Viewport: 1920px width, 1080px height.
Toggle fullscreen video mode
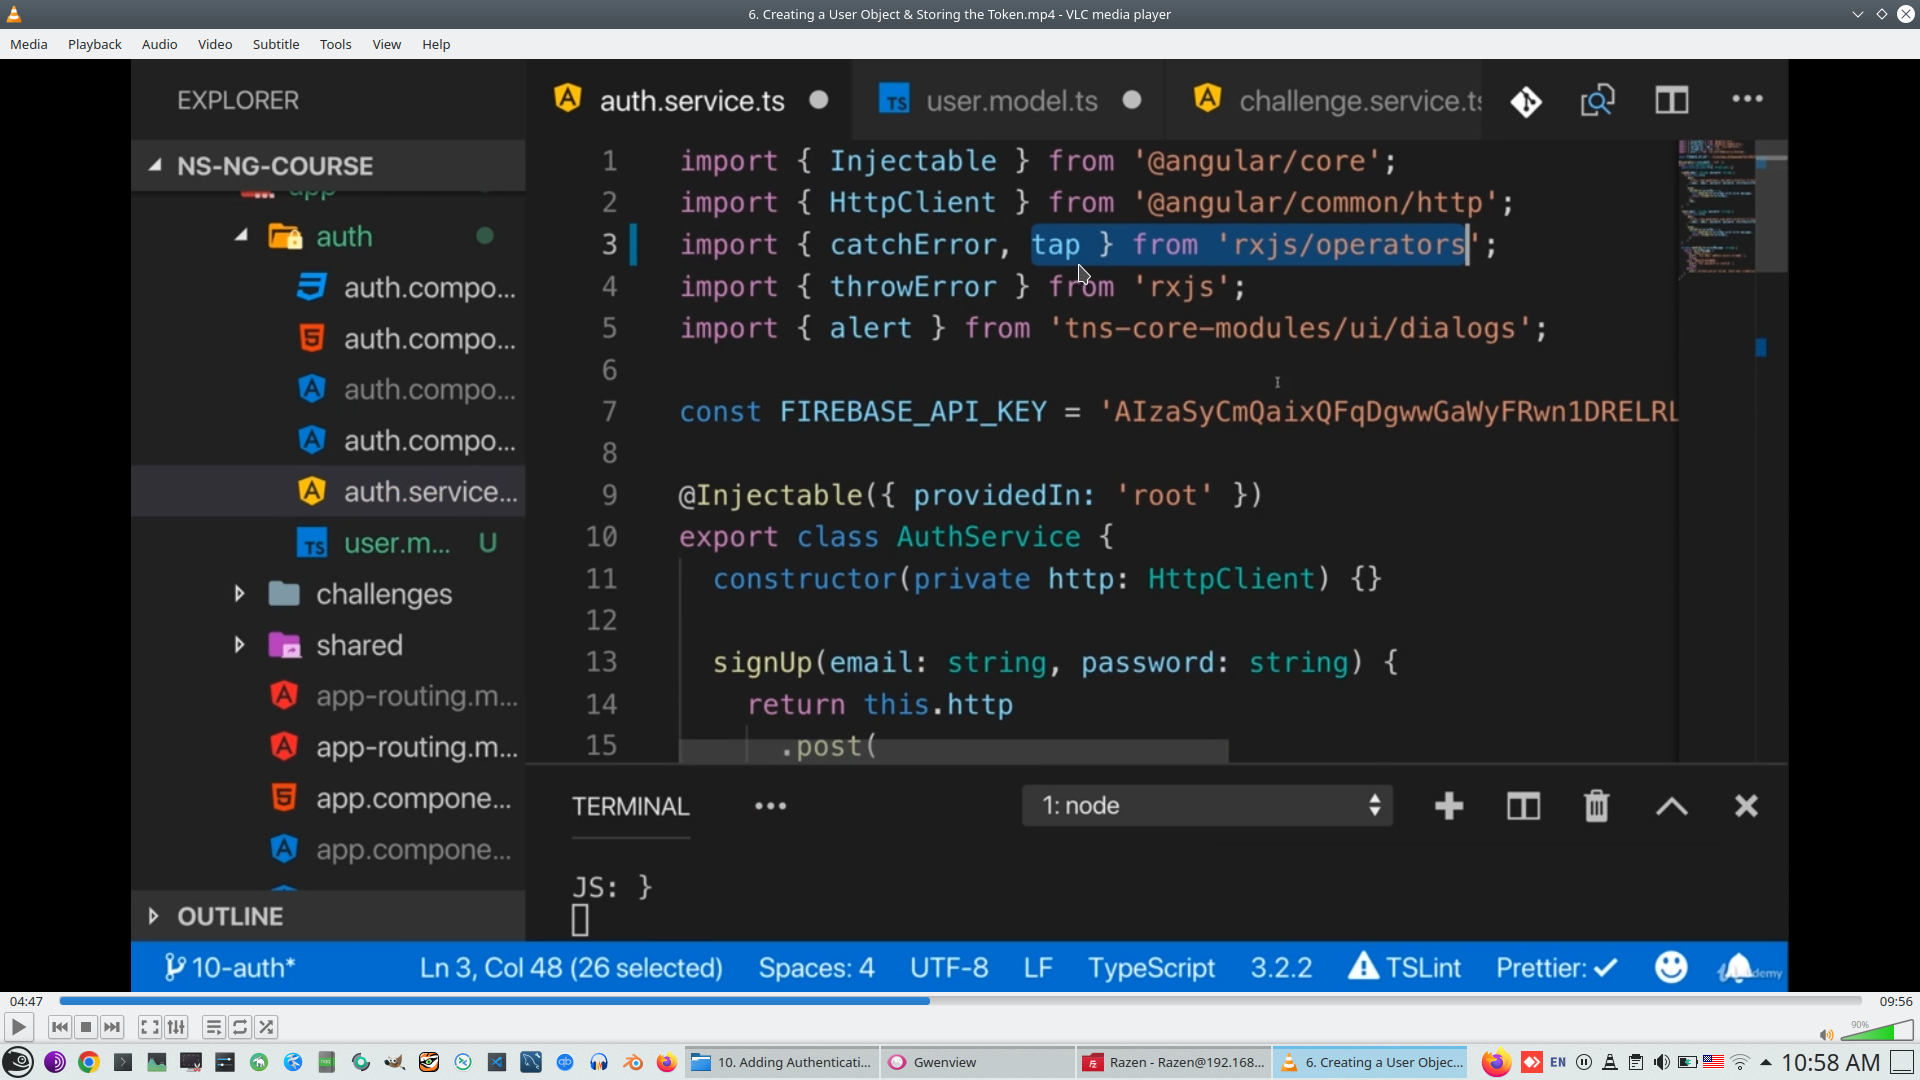149,1027
